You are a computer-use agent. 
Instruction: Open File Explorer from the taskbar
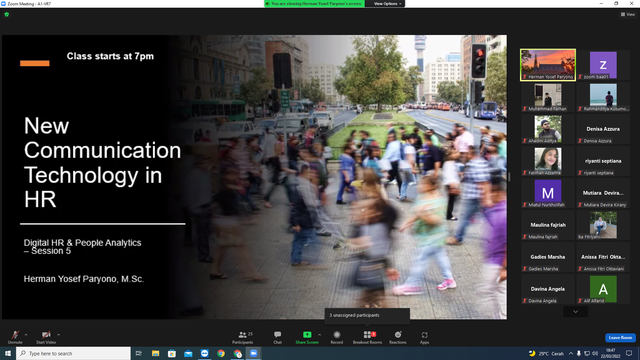tap(156, 353)
